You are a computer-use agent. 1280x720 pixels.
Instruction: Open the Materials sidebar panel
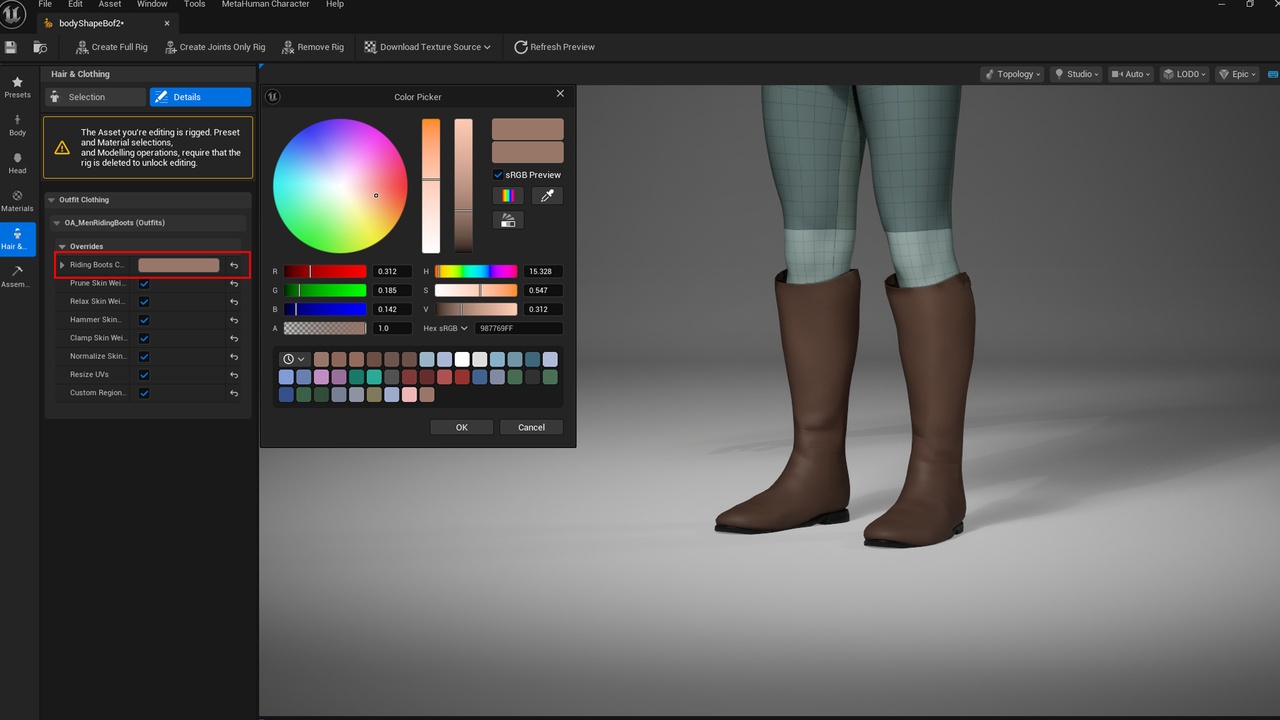(x=17, y=201)
